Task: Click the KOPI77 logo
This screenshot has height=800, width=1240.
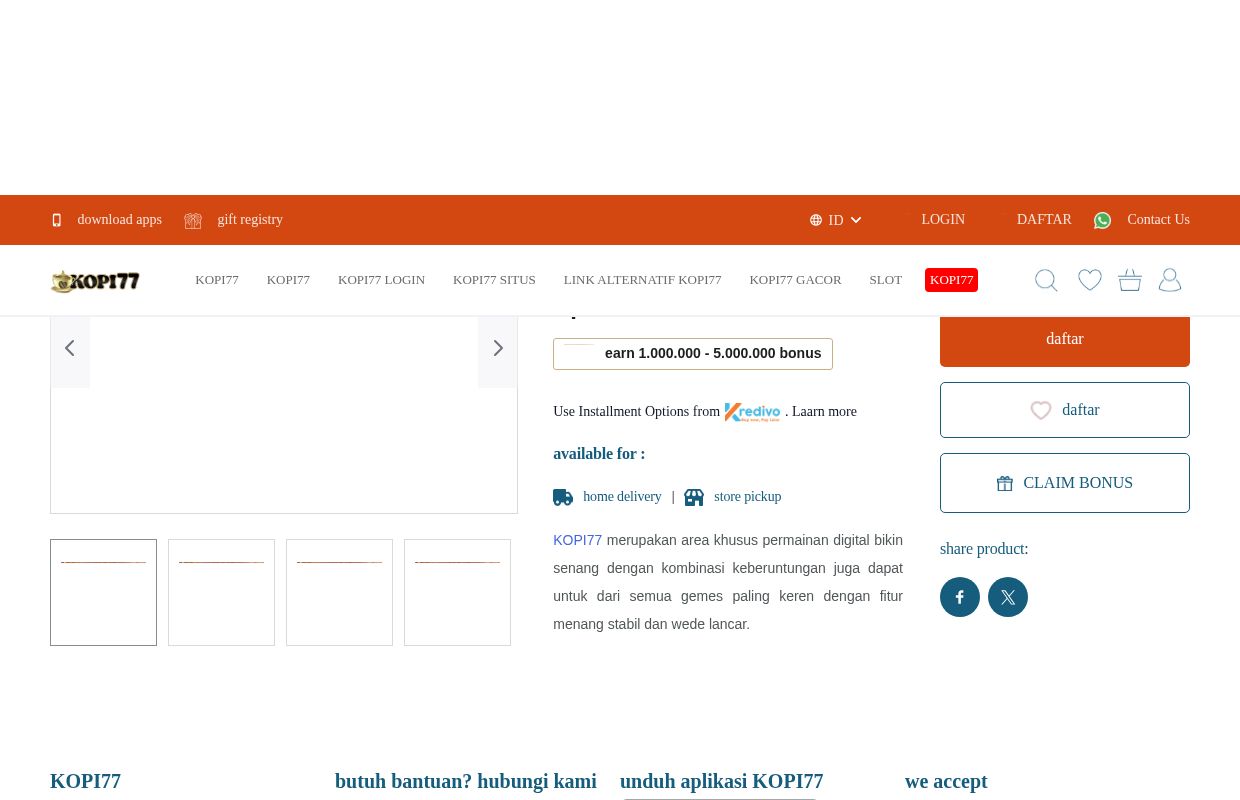Action: [x=95, y=281]
